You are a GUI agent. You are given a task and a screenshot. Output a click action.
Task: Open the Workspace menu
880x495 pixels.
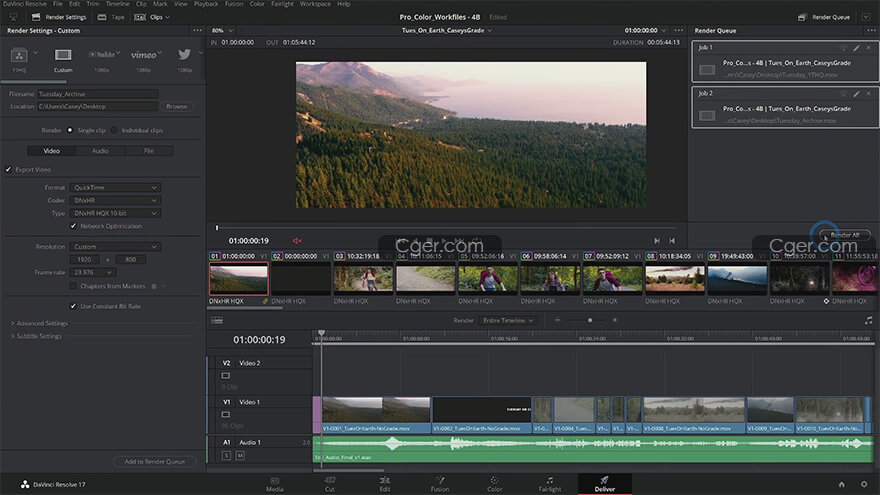click(315, 4)
